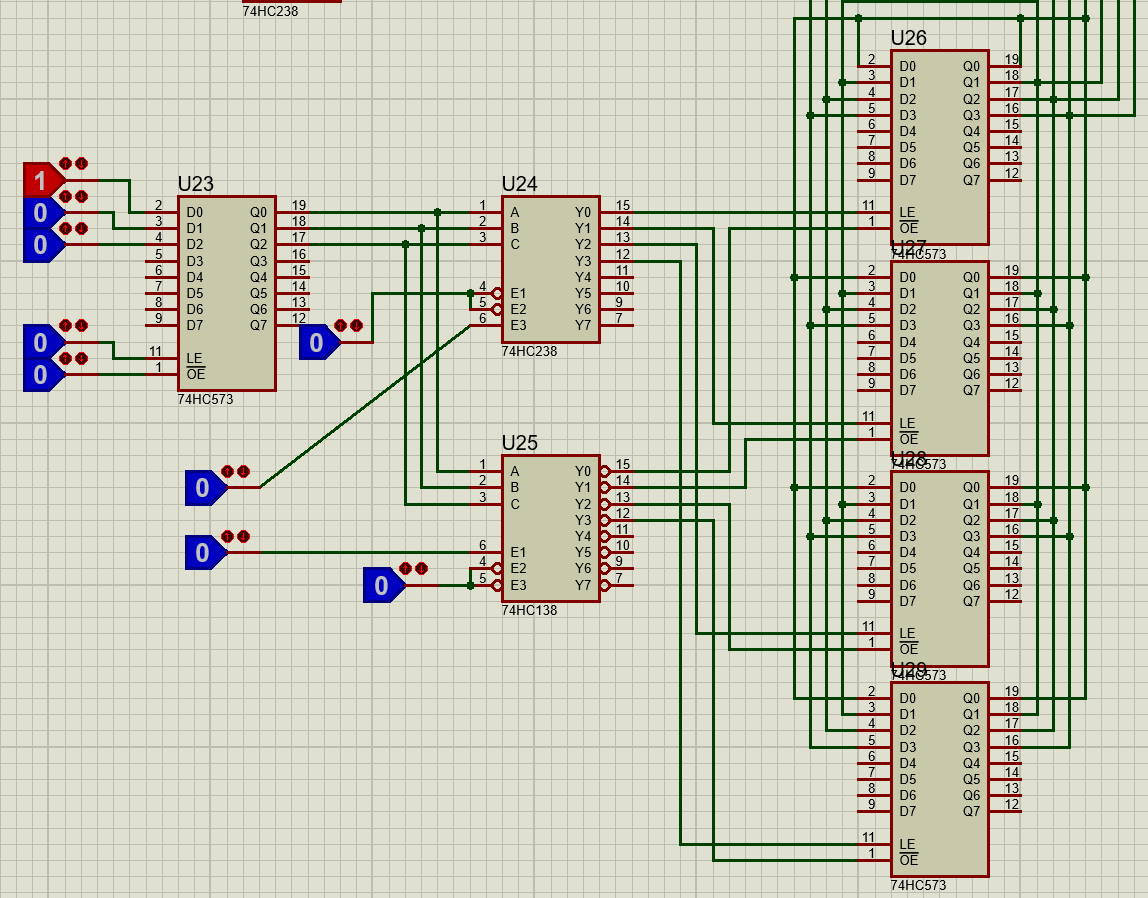1148x898 pixels.
Task: Toggle the logic state wired to U25 E1
Action: (202, 552)
